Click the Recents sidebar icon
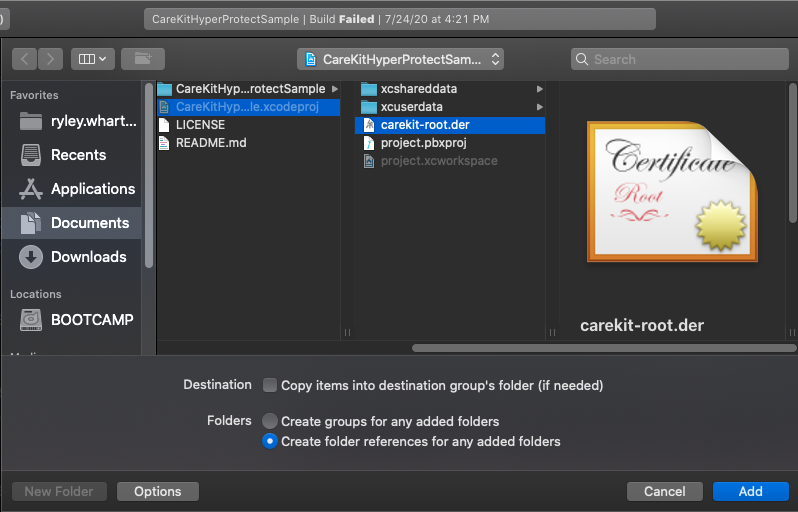 tap(31, 155)
